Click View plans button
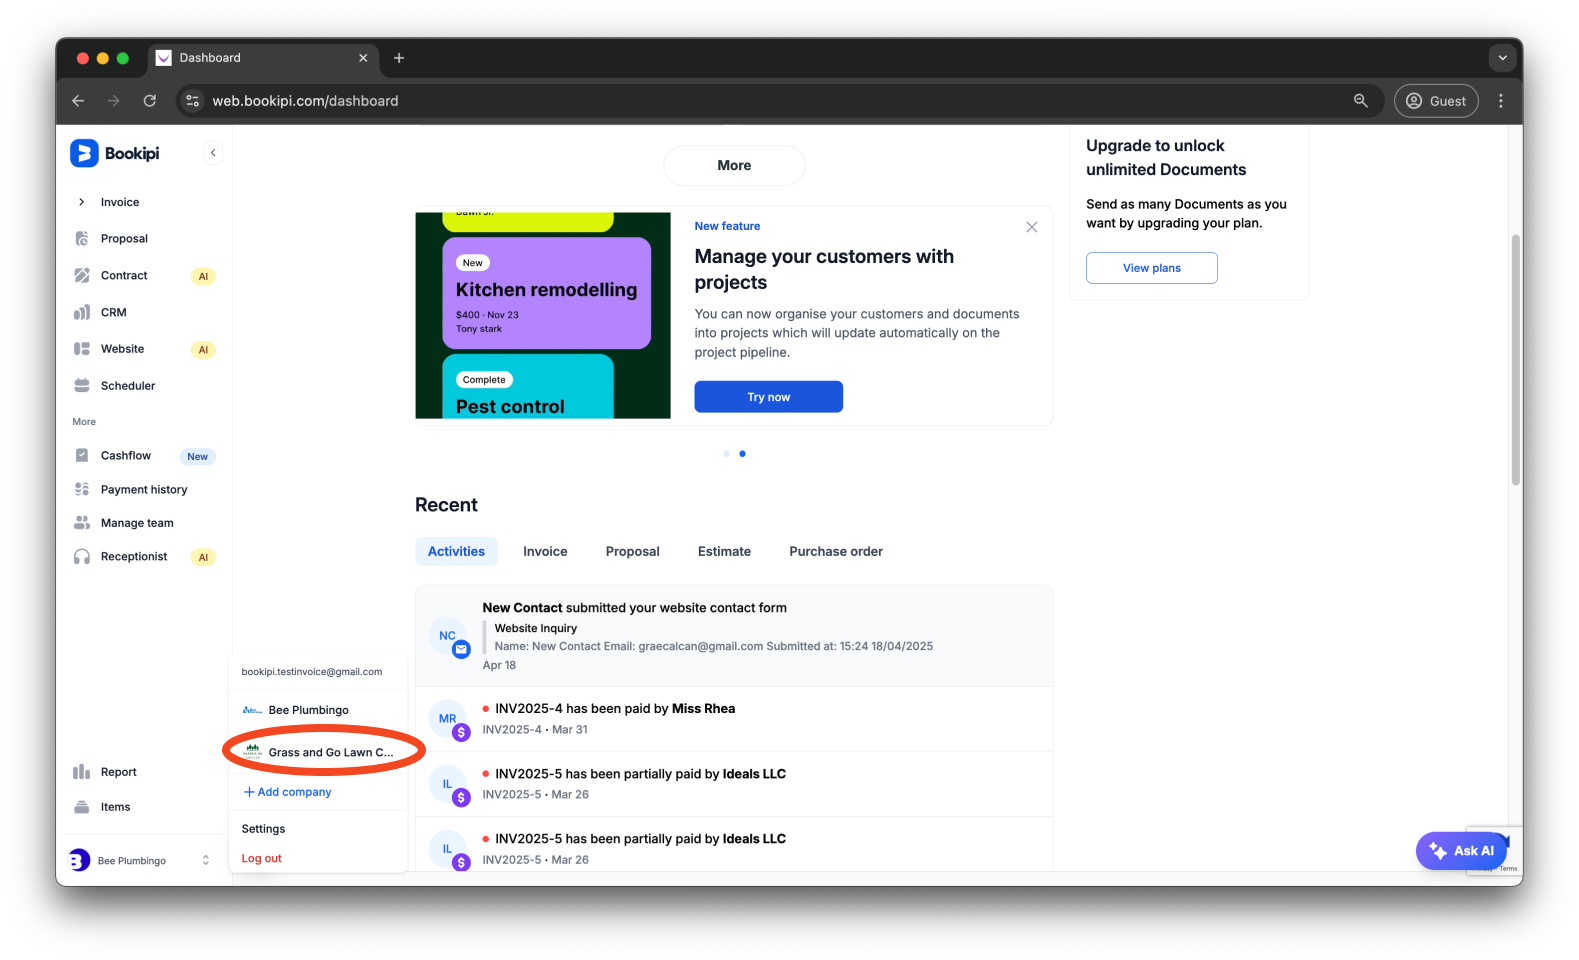 [x=1152, y=268]
